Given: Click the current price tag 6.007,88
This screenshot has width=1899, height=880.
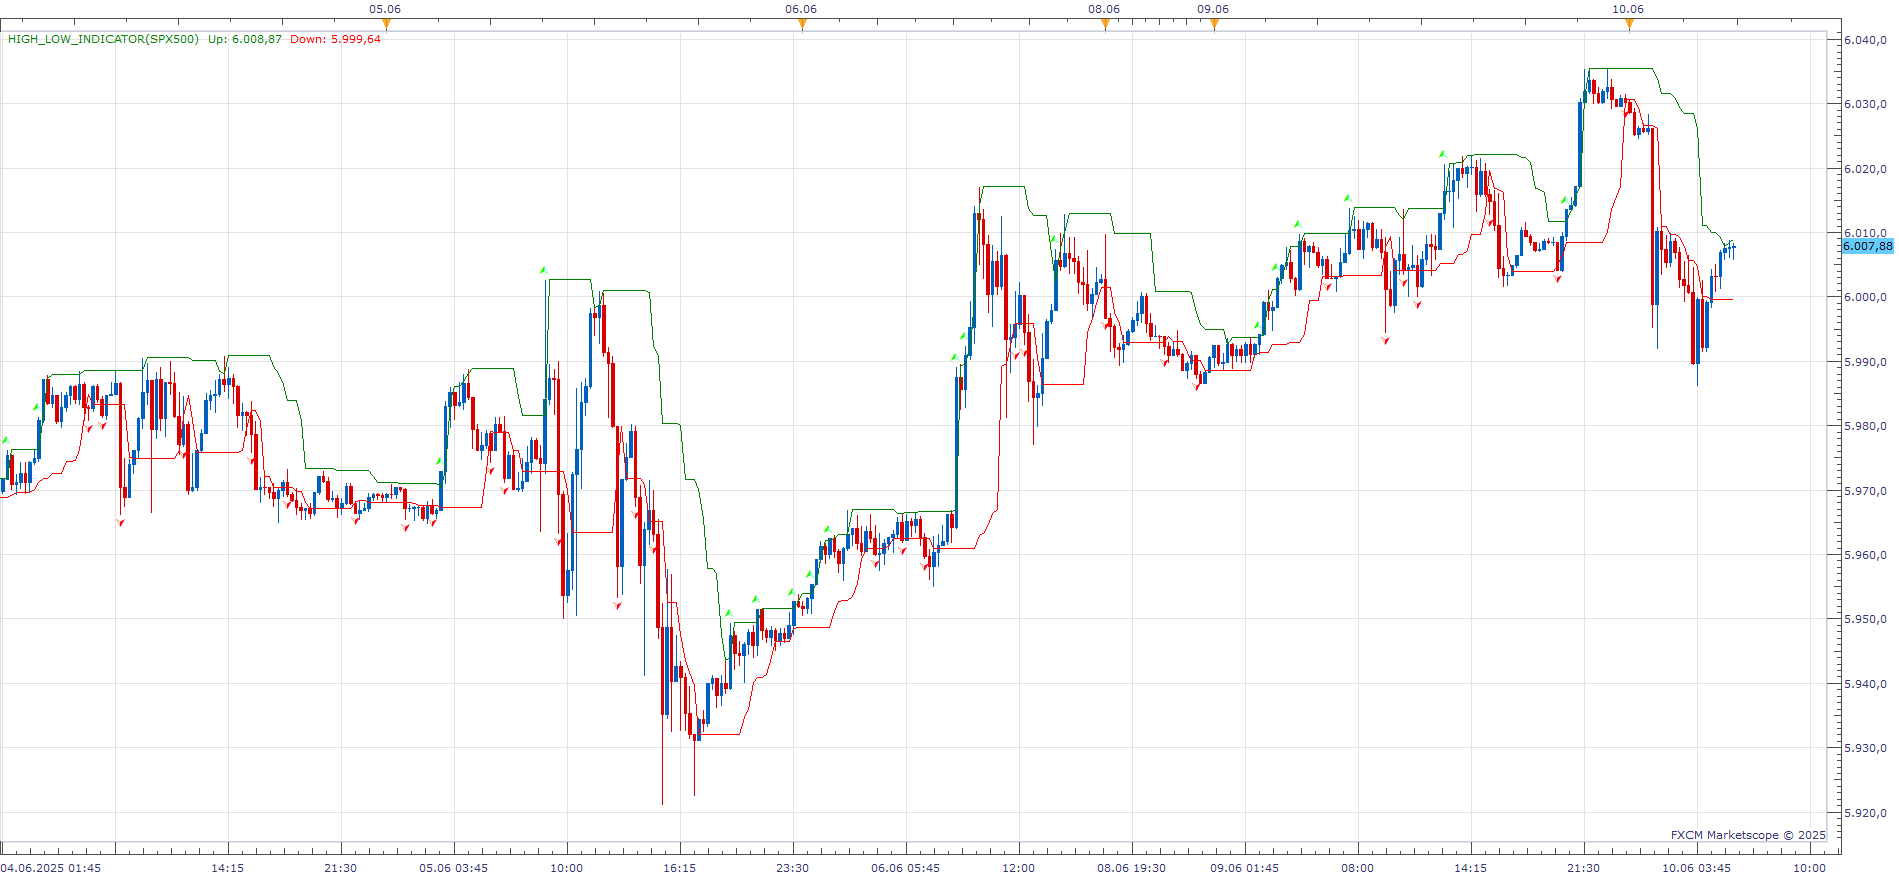Looking at the screenshot, I should pos(1867,246).
